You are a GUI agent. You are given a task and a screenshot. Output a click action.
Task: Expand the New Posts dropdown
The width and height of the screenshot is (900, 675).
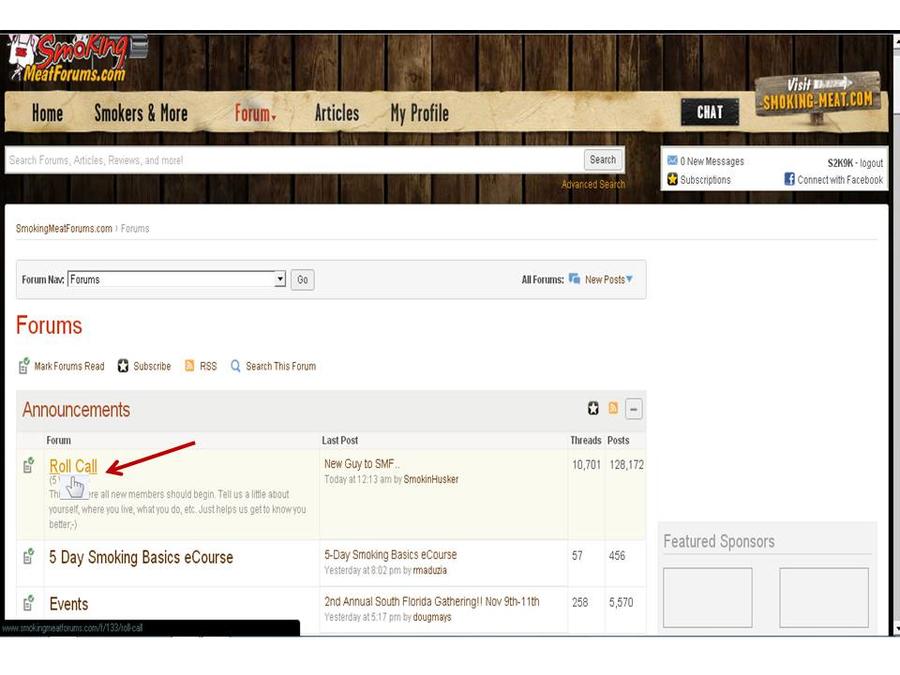pos(629,279)
